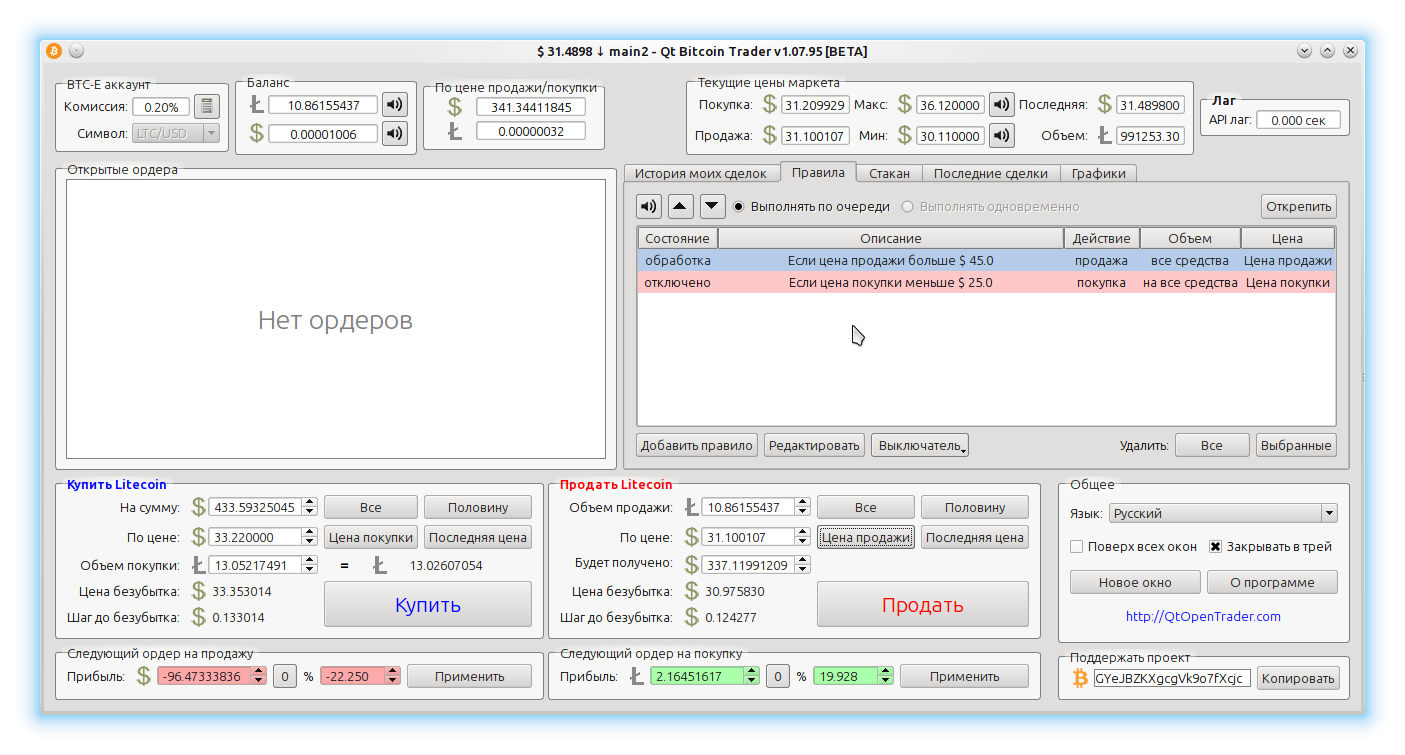Toggle sound for the Litecoin balance
The height and width of the screenshot is (755, 1405).
(x=395, y=105)
